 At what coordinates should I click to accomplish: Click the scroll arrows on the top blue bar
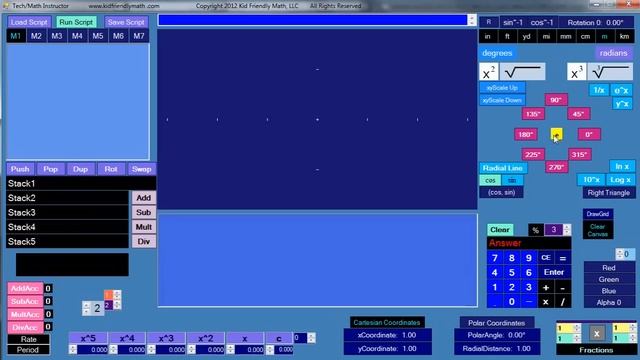pos(472,20)
